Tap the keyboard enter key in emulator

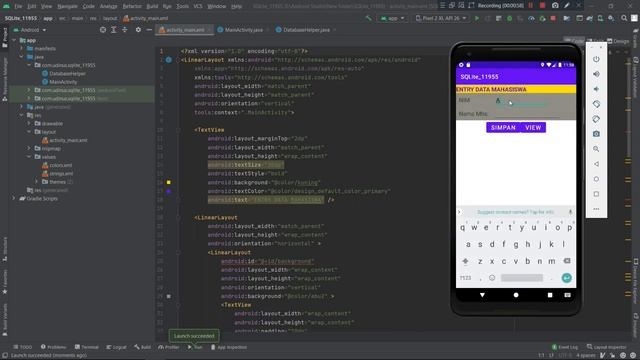click(567, 278)
